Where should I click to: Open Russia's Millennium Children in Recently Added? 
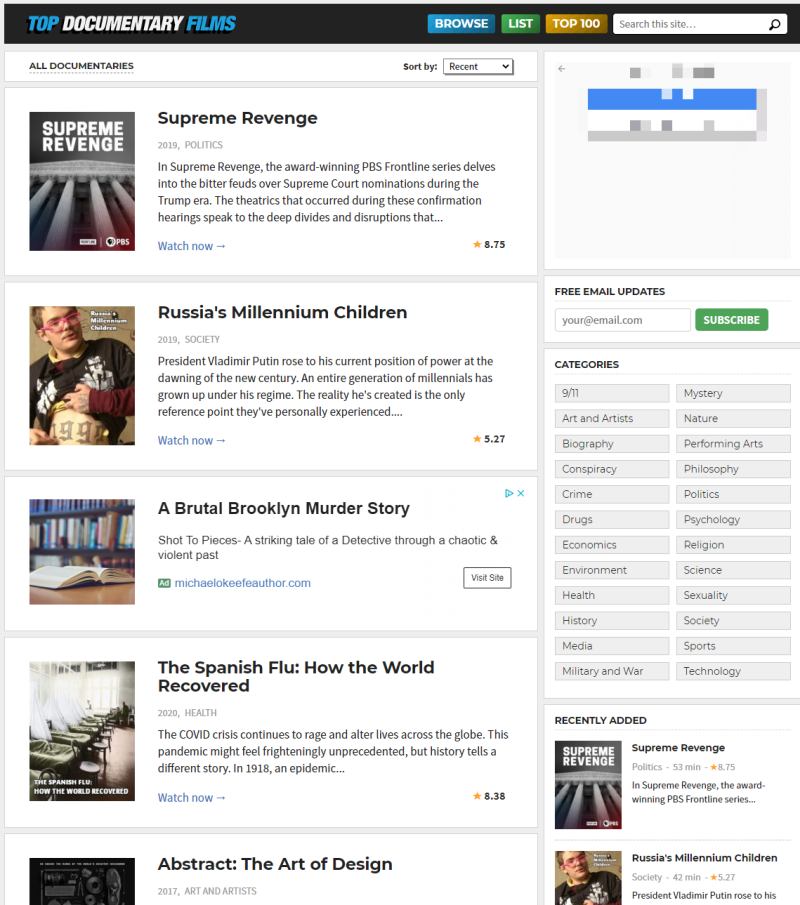pyautogui.click(x=705, y=858)
